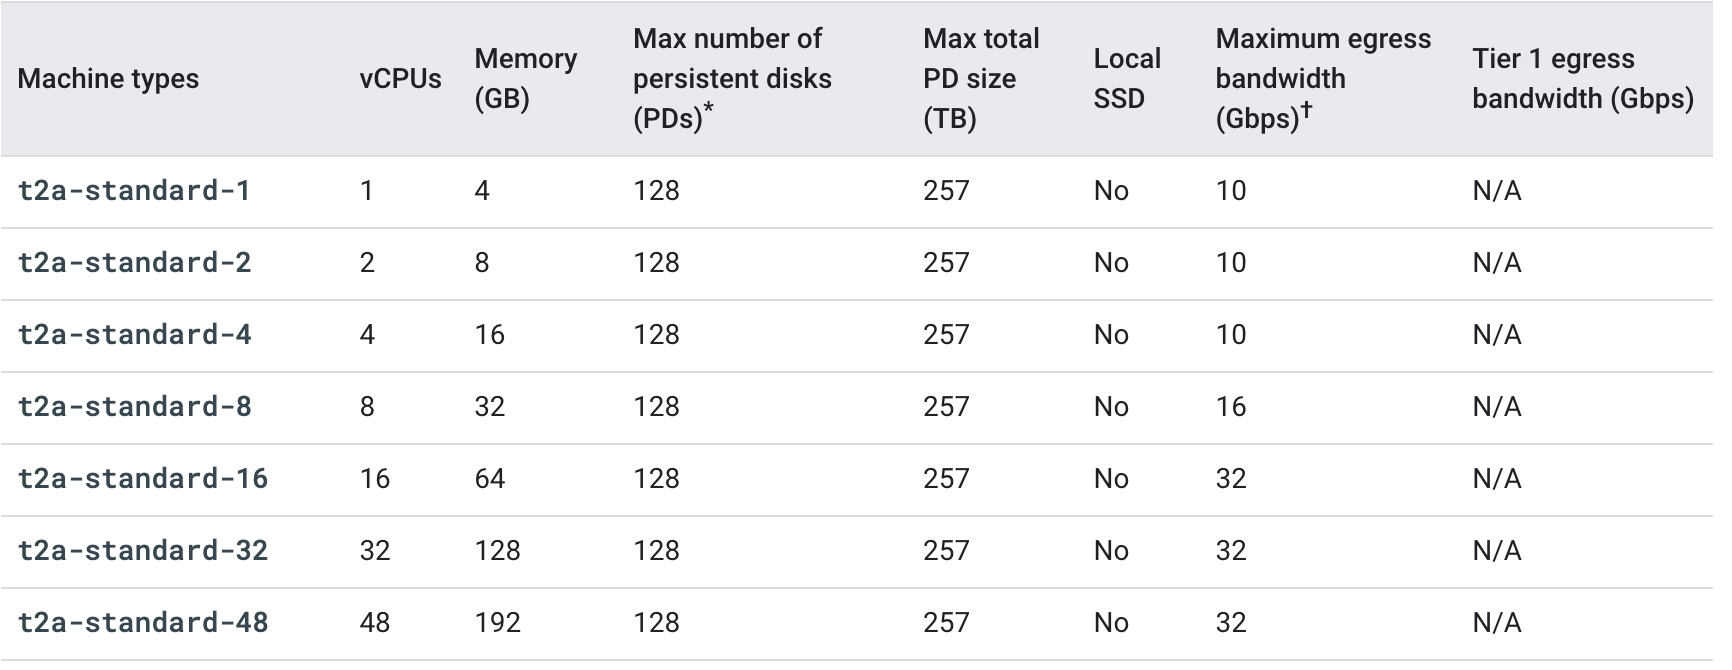
Task: Click the dagger footnote after bandwidth (Gbps)
Action: [x=1306, y=111]
